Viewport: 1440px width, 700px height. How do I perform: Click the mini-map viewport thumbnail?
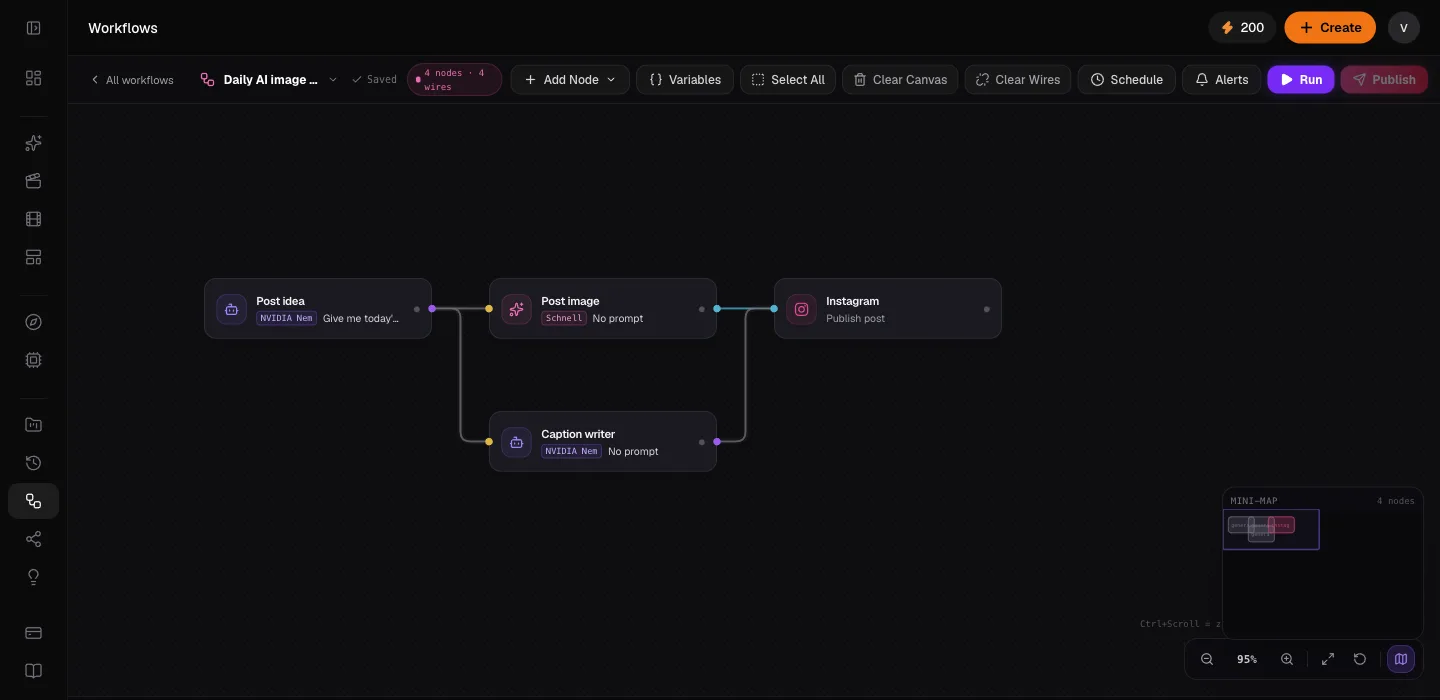[1271, 529]
